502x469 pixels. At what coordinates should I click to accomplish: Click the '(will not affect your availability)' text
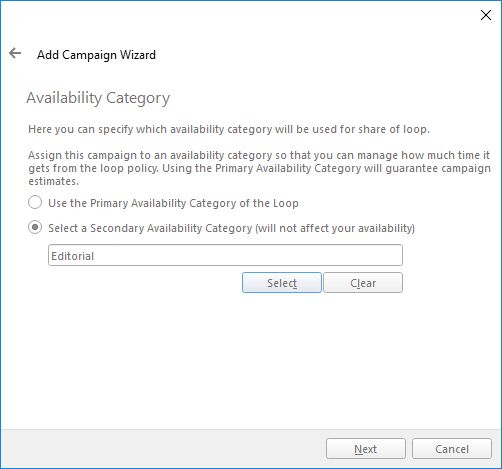(335, 228)
